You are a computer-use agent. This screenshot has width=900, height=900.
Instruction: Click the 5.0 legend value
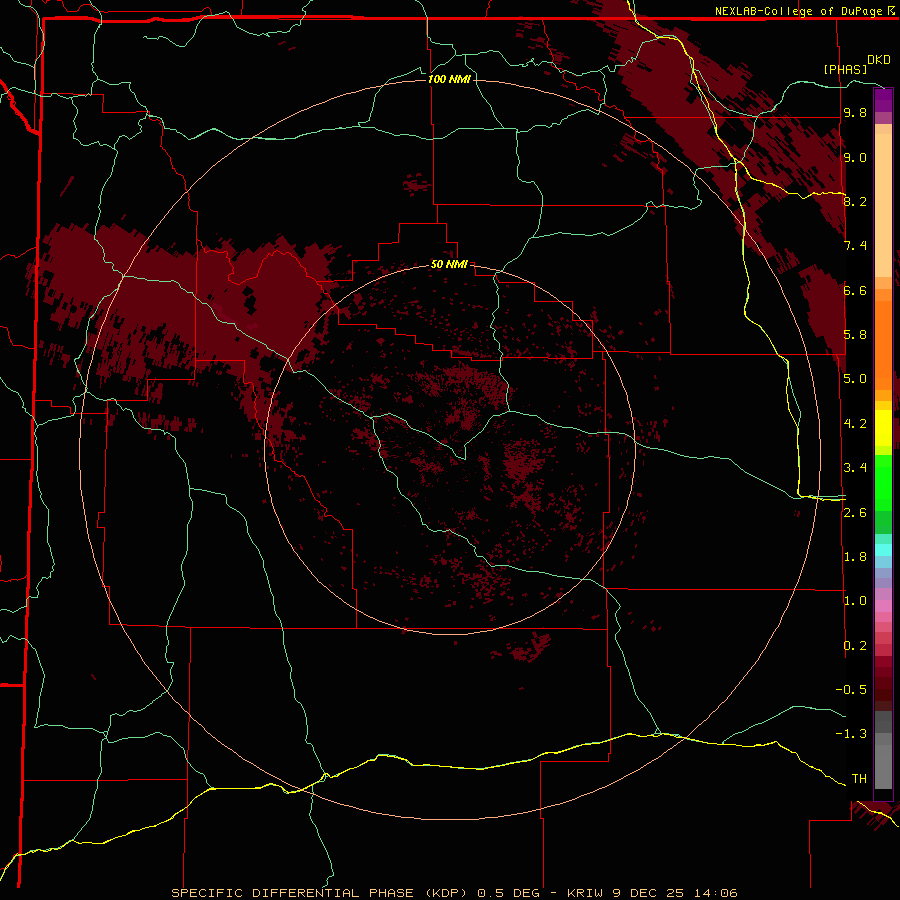[855, 379]
